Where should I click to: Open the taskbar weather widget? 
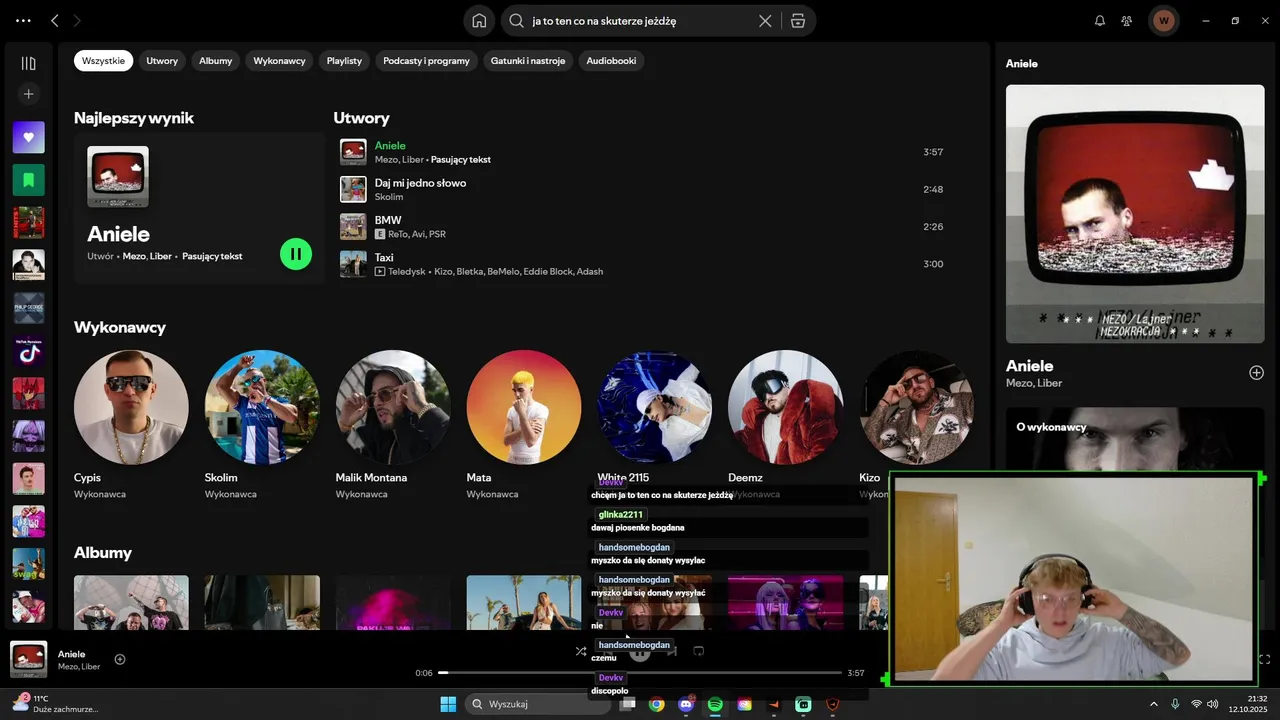point(56,704)
